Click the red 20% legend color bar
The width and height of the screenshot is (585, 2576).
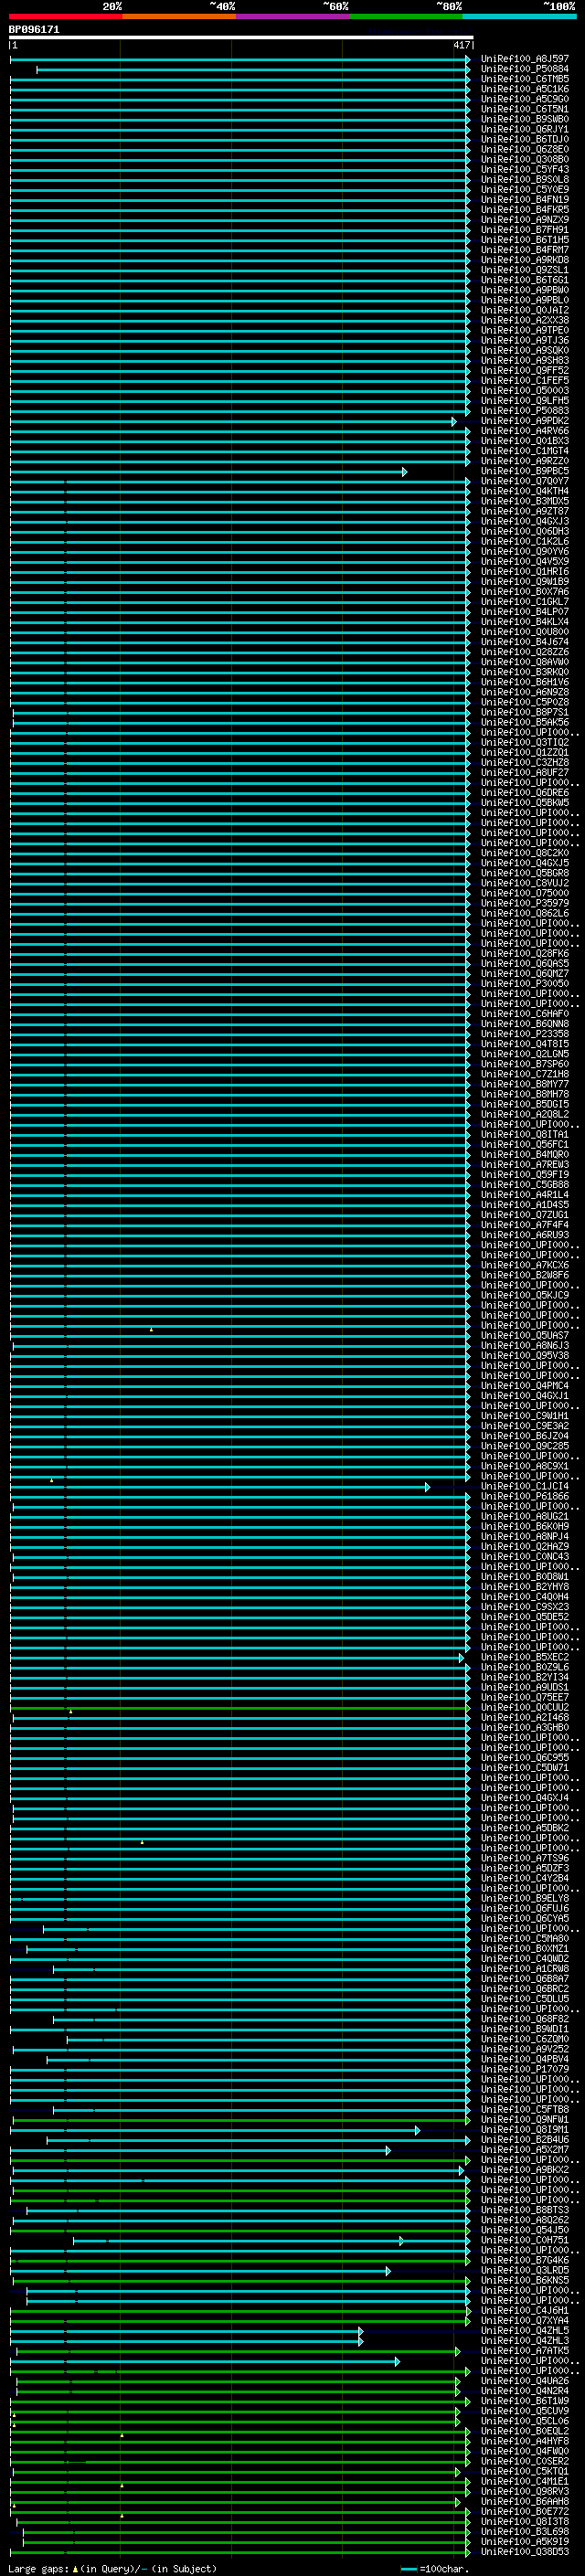click(65, 16)
